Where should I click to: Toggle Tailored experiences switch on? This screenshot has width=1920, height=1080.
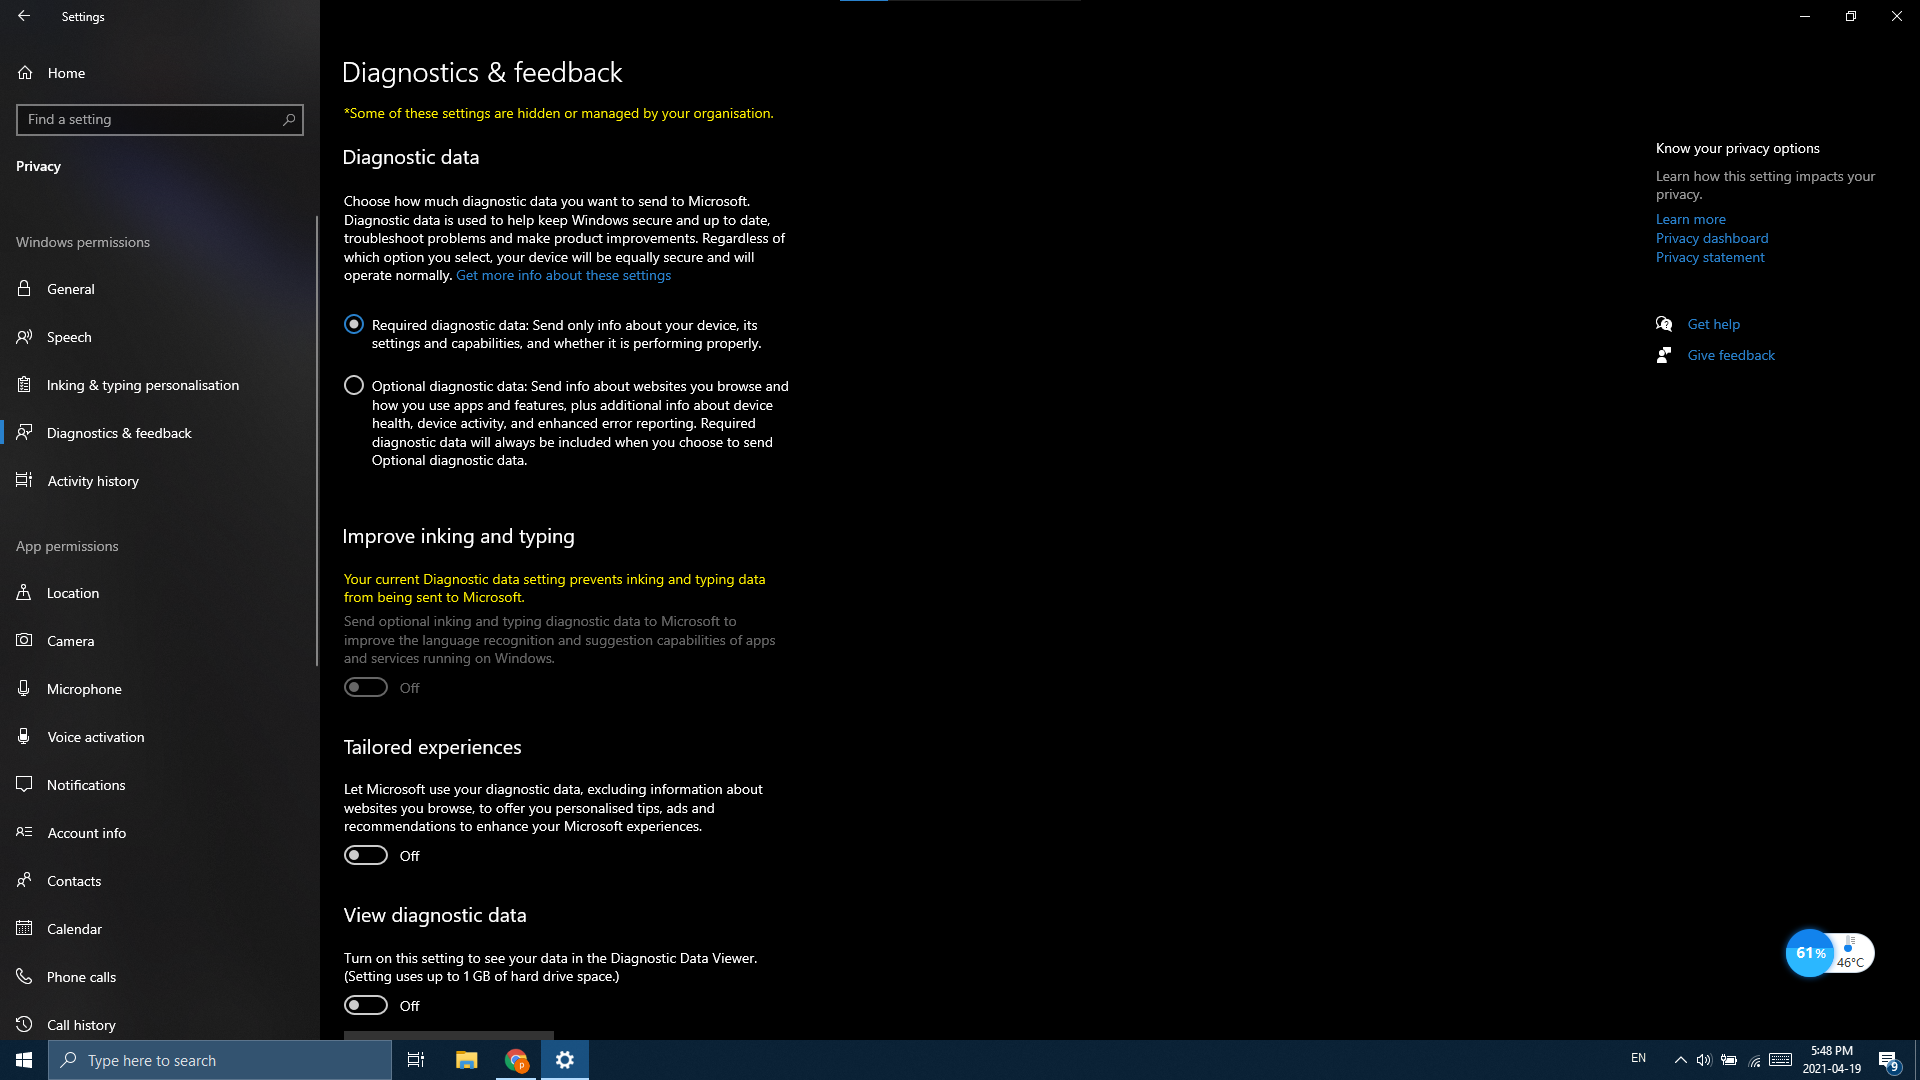(x=366, y=856)
